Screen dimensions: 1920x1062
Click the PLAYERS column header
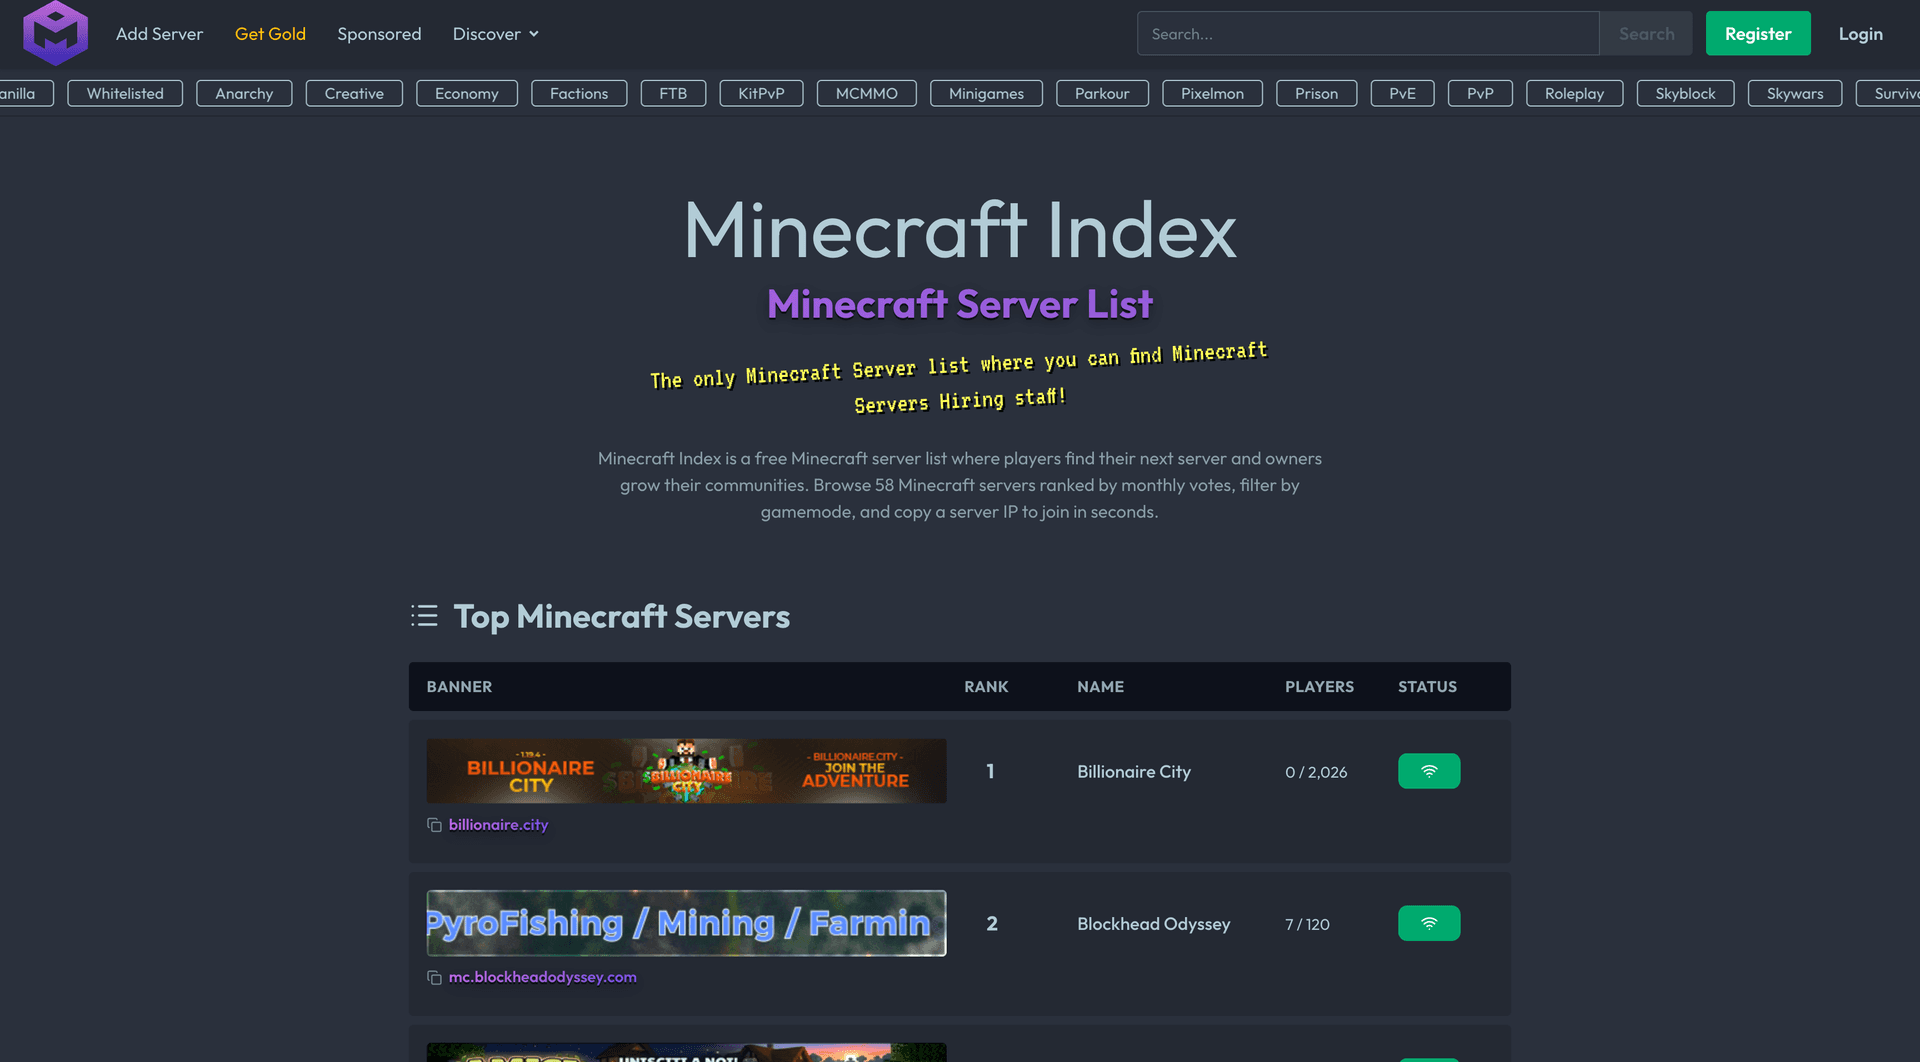1319,687
